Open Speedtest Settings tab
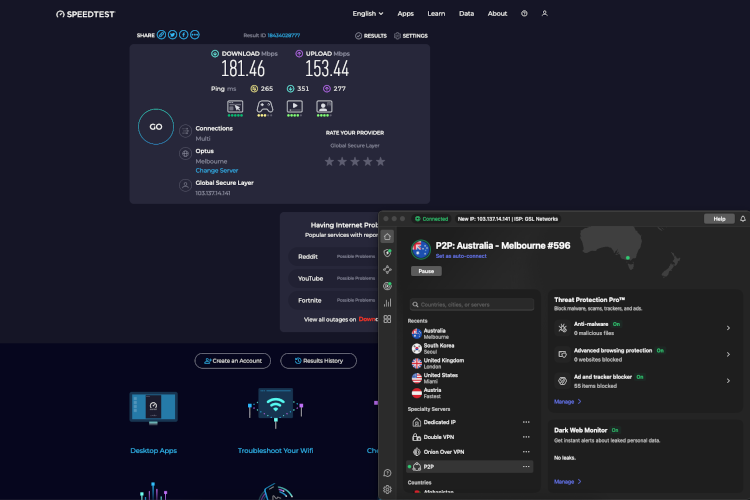This screenshot has width=750, height=500. [411, 35]
